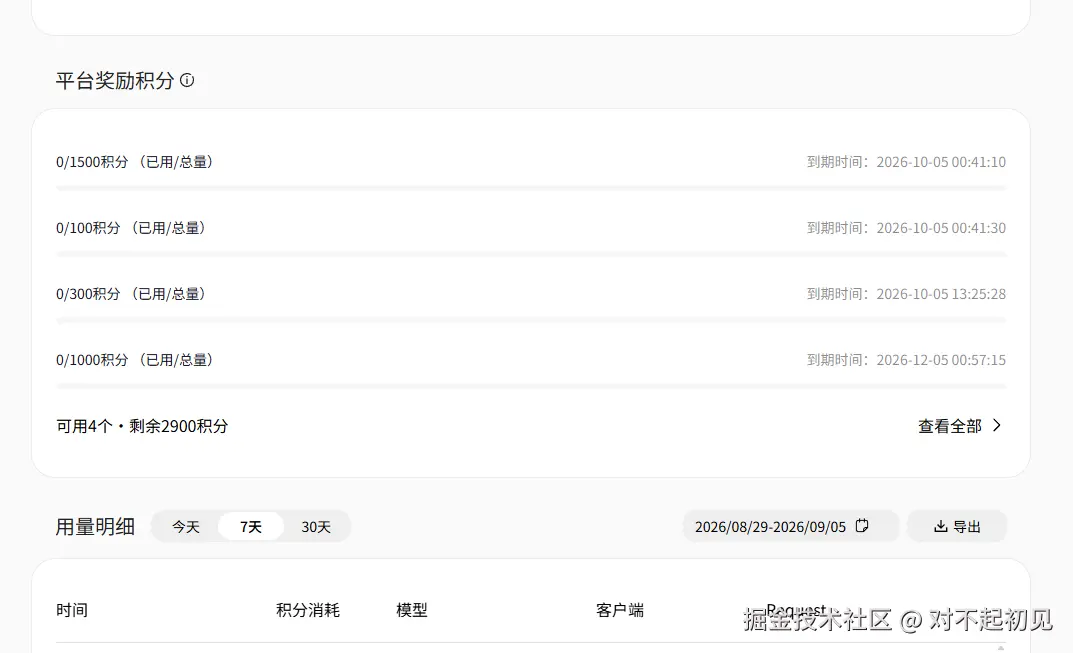Click progress bar for 0/1000积分
This screenshot has height=653, width=1073.
[x=531, y=386]
